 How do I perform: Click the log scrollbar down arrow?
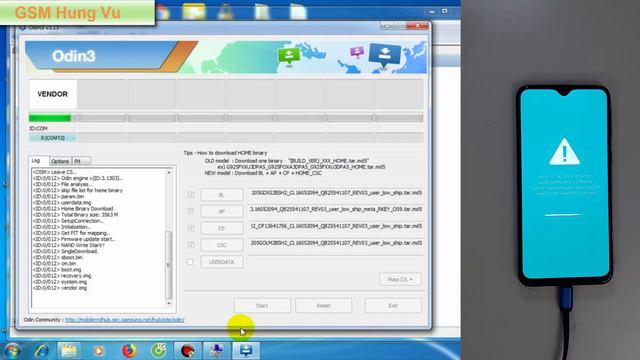point(169,303)
